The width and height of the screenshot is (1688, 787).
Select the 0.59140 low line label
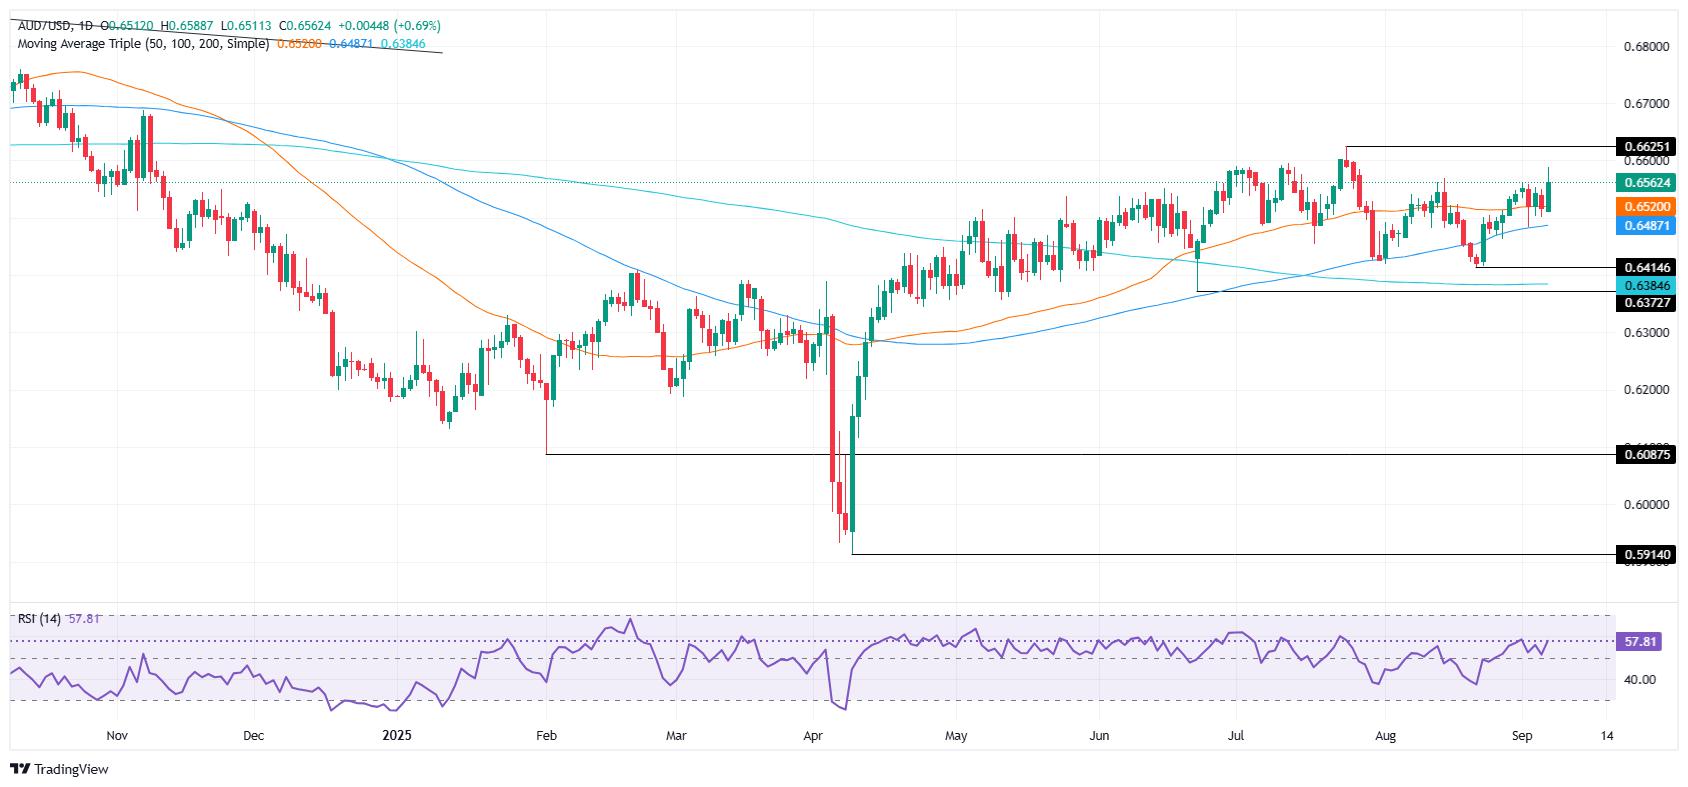[x=1644, y=554]
